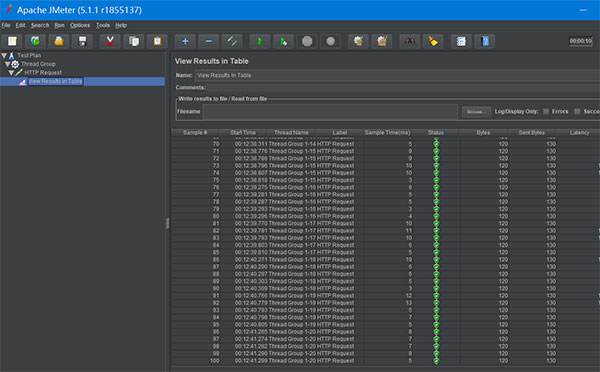
Task: Collapse the Thread Group tree arrow
Action: pyautogui.click(x=7, y=64)
